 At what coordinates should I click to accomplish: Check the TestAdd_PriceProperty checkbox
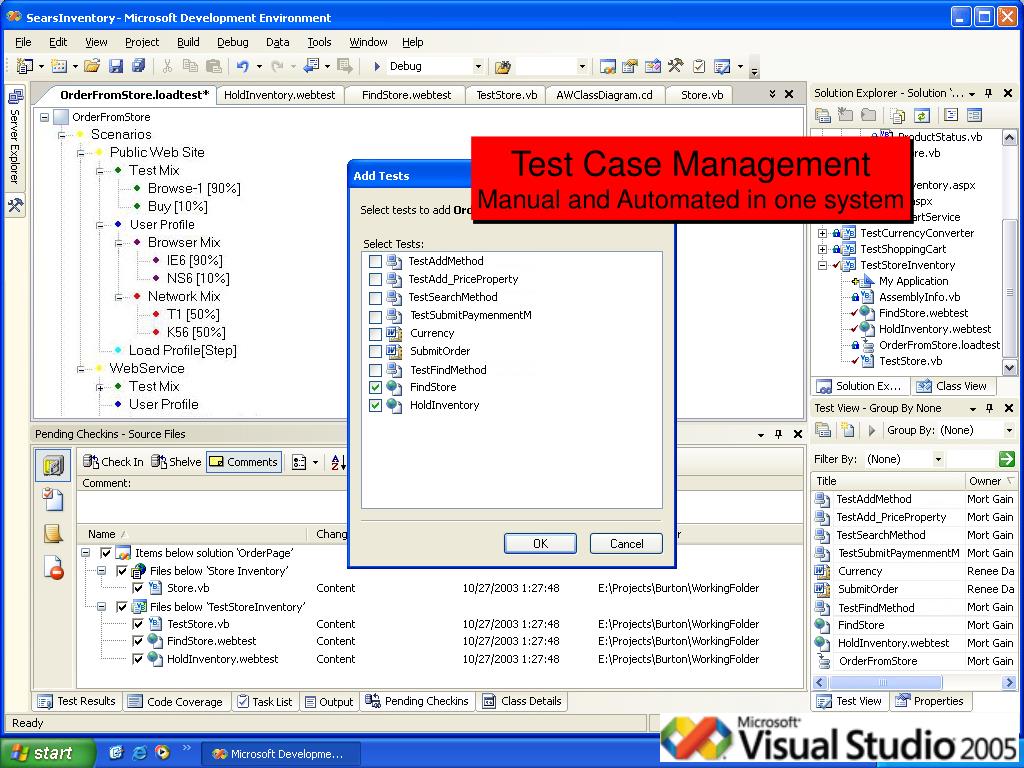[375, 280]
